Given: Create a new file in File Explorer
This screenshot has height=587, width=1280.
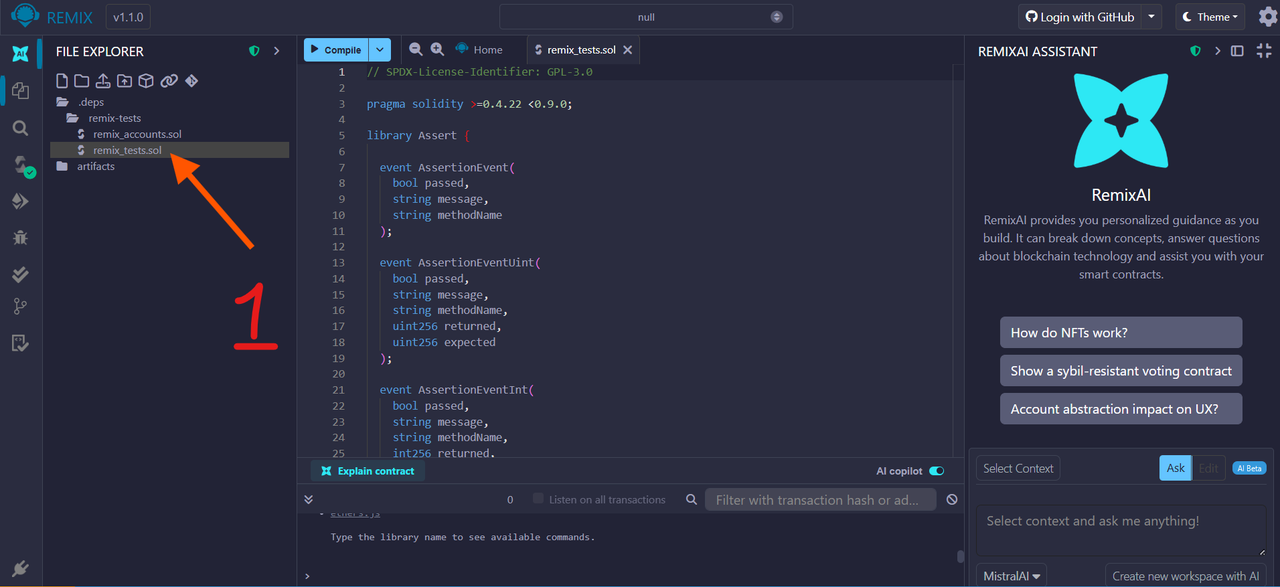Looking at the screenshot, I should 62,81.
